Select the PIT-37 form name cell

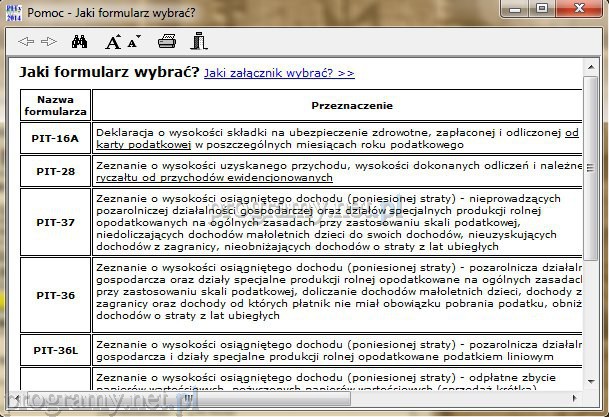(x=55, y=222)
